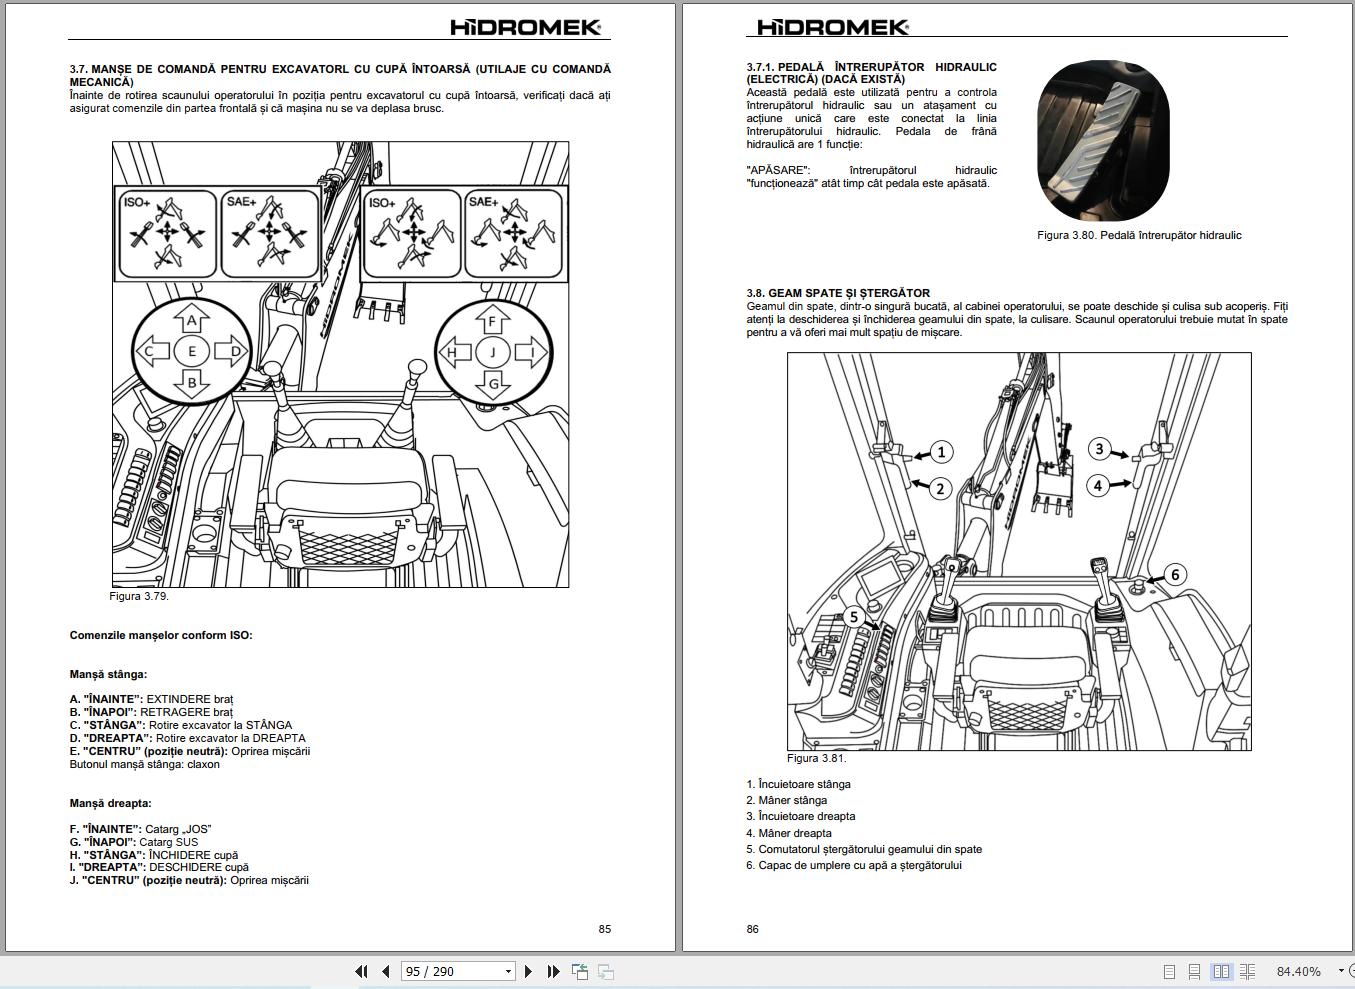The image size is (1355, 989).
Task: Click the 'Manșă dreapta:' subheading
Action: pyautogui.click(x=110, y=803)
